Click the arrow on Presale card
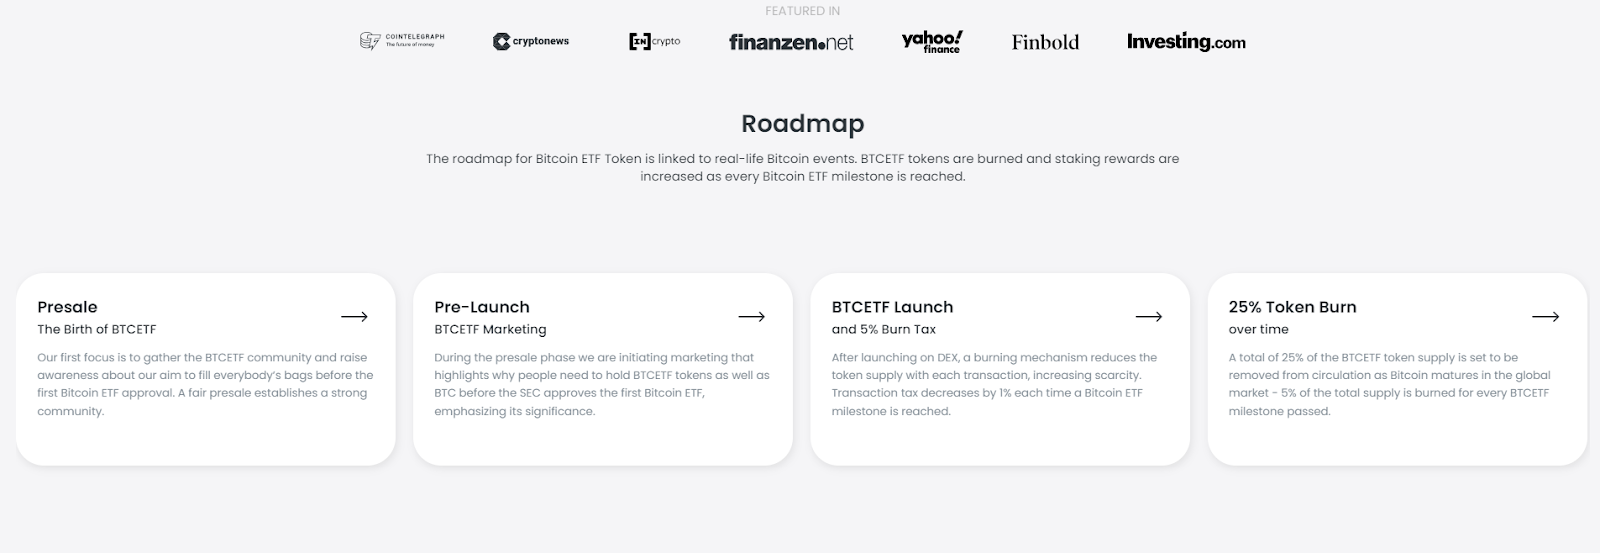The width and height of the screenshot is (1600, 553). pos(354,317)
